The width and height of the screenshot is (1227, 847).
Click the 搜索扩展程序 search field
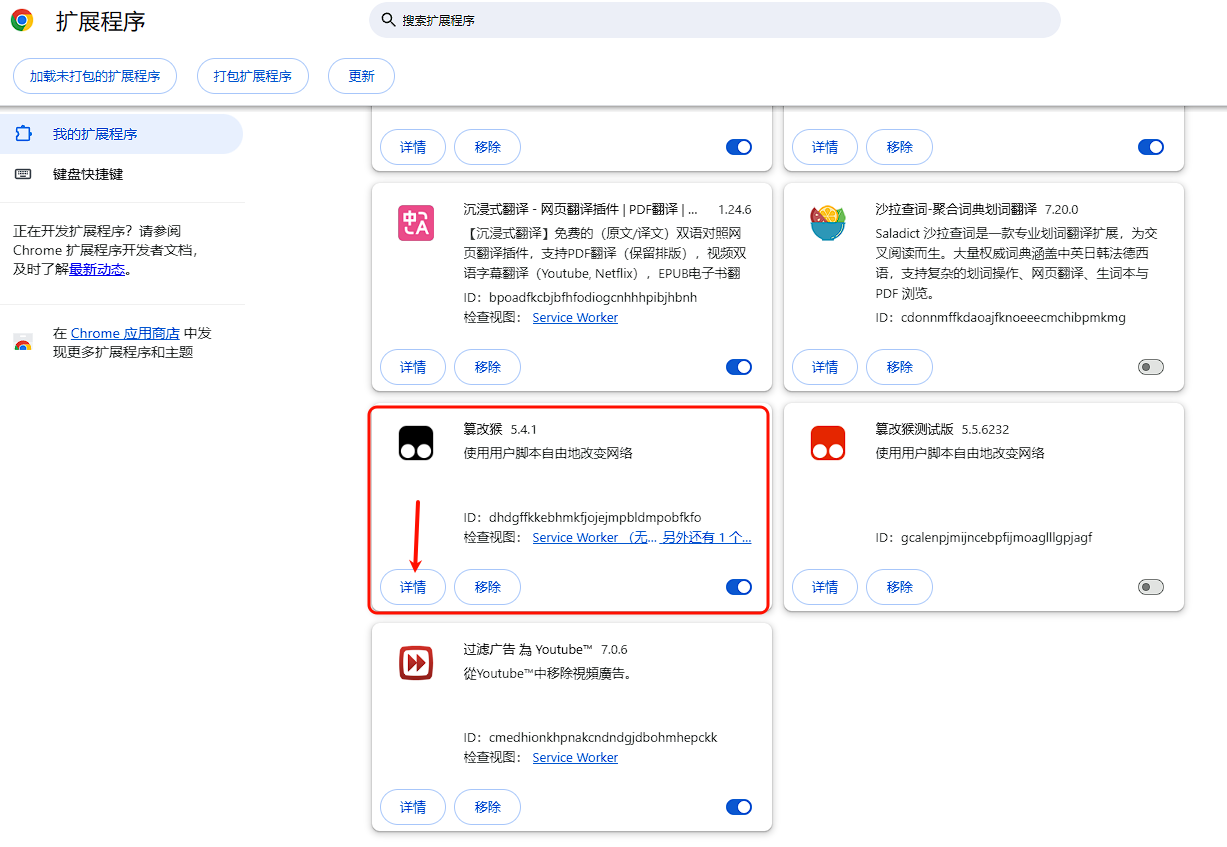click(x=714, y=20)
